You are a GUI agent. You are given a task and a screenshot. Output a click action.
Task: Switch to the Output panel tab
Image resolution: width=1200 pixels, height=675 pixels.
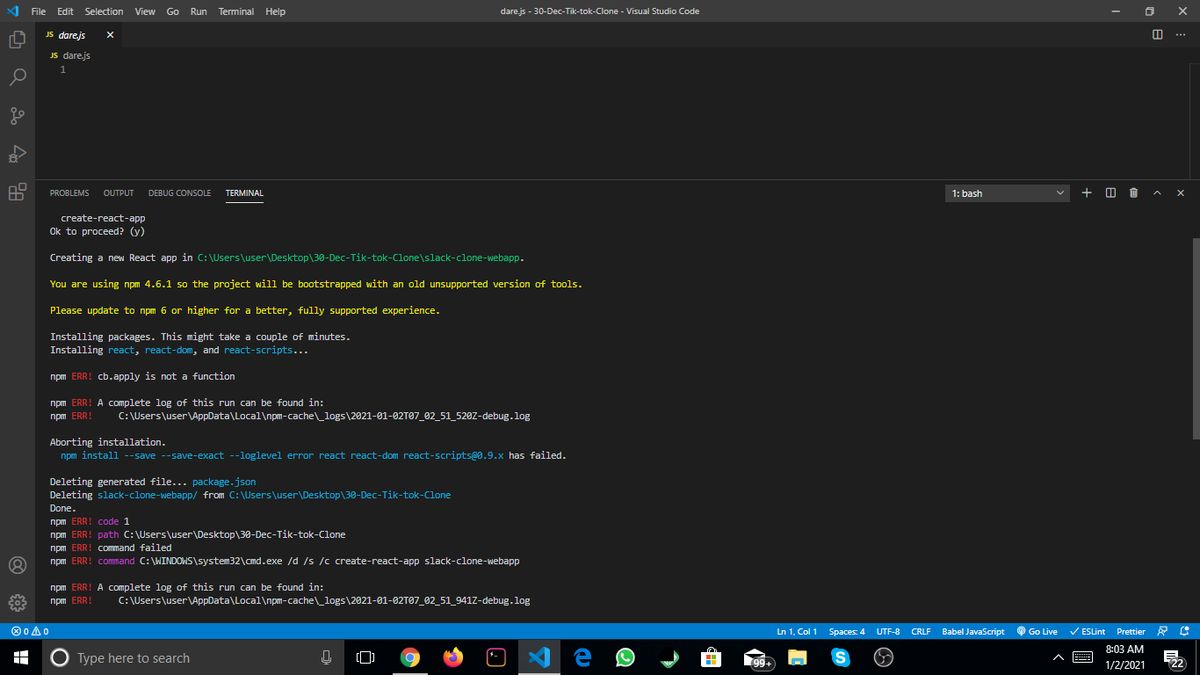pyautogui.click(x=118, y=193)
